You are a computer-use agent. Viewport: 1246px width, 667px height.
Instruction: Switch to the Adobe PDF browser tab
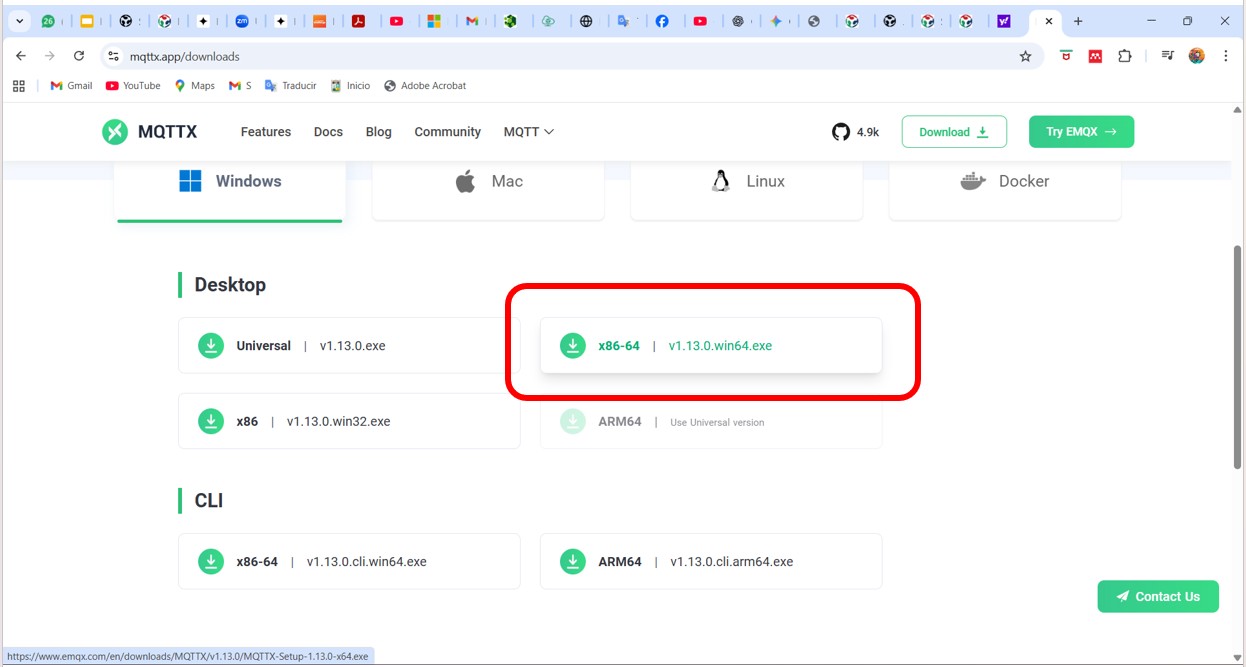coord(358,21)
